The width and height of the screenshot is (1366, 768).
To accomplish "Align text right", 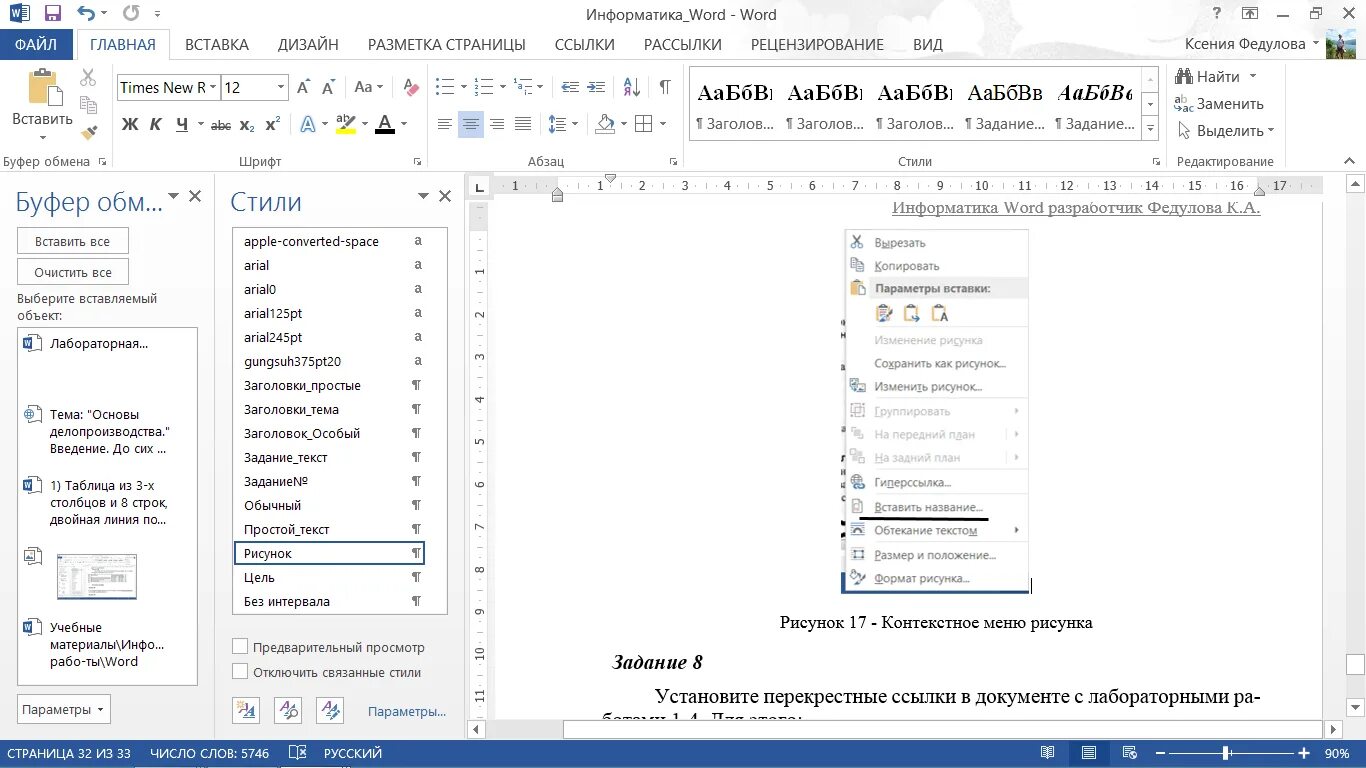I will [497, 124].
